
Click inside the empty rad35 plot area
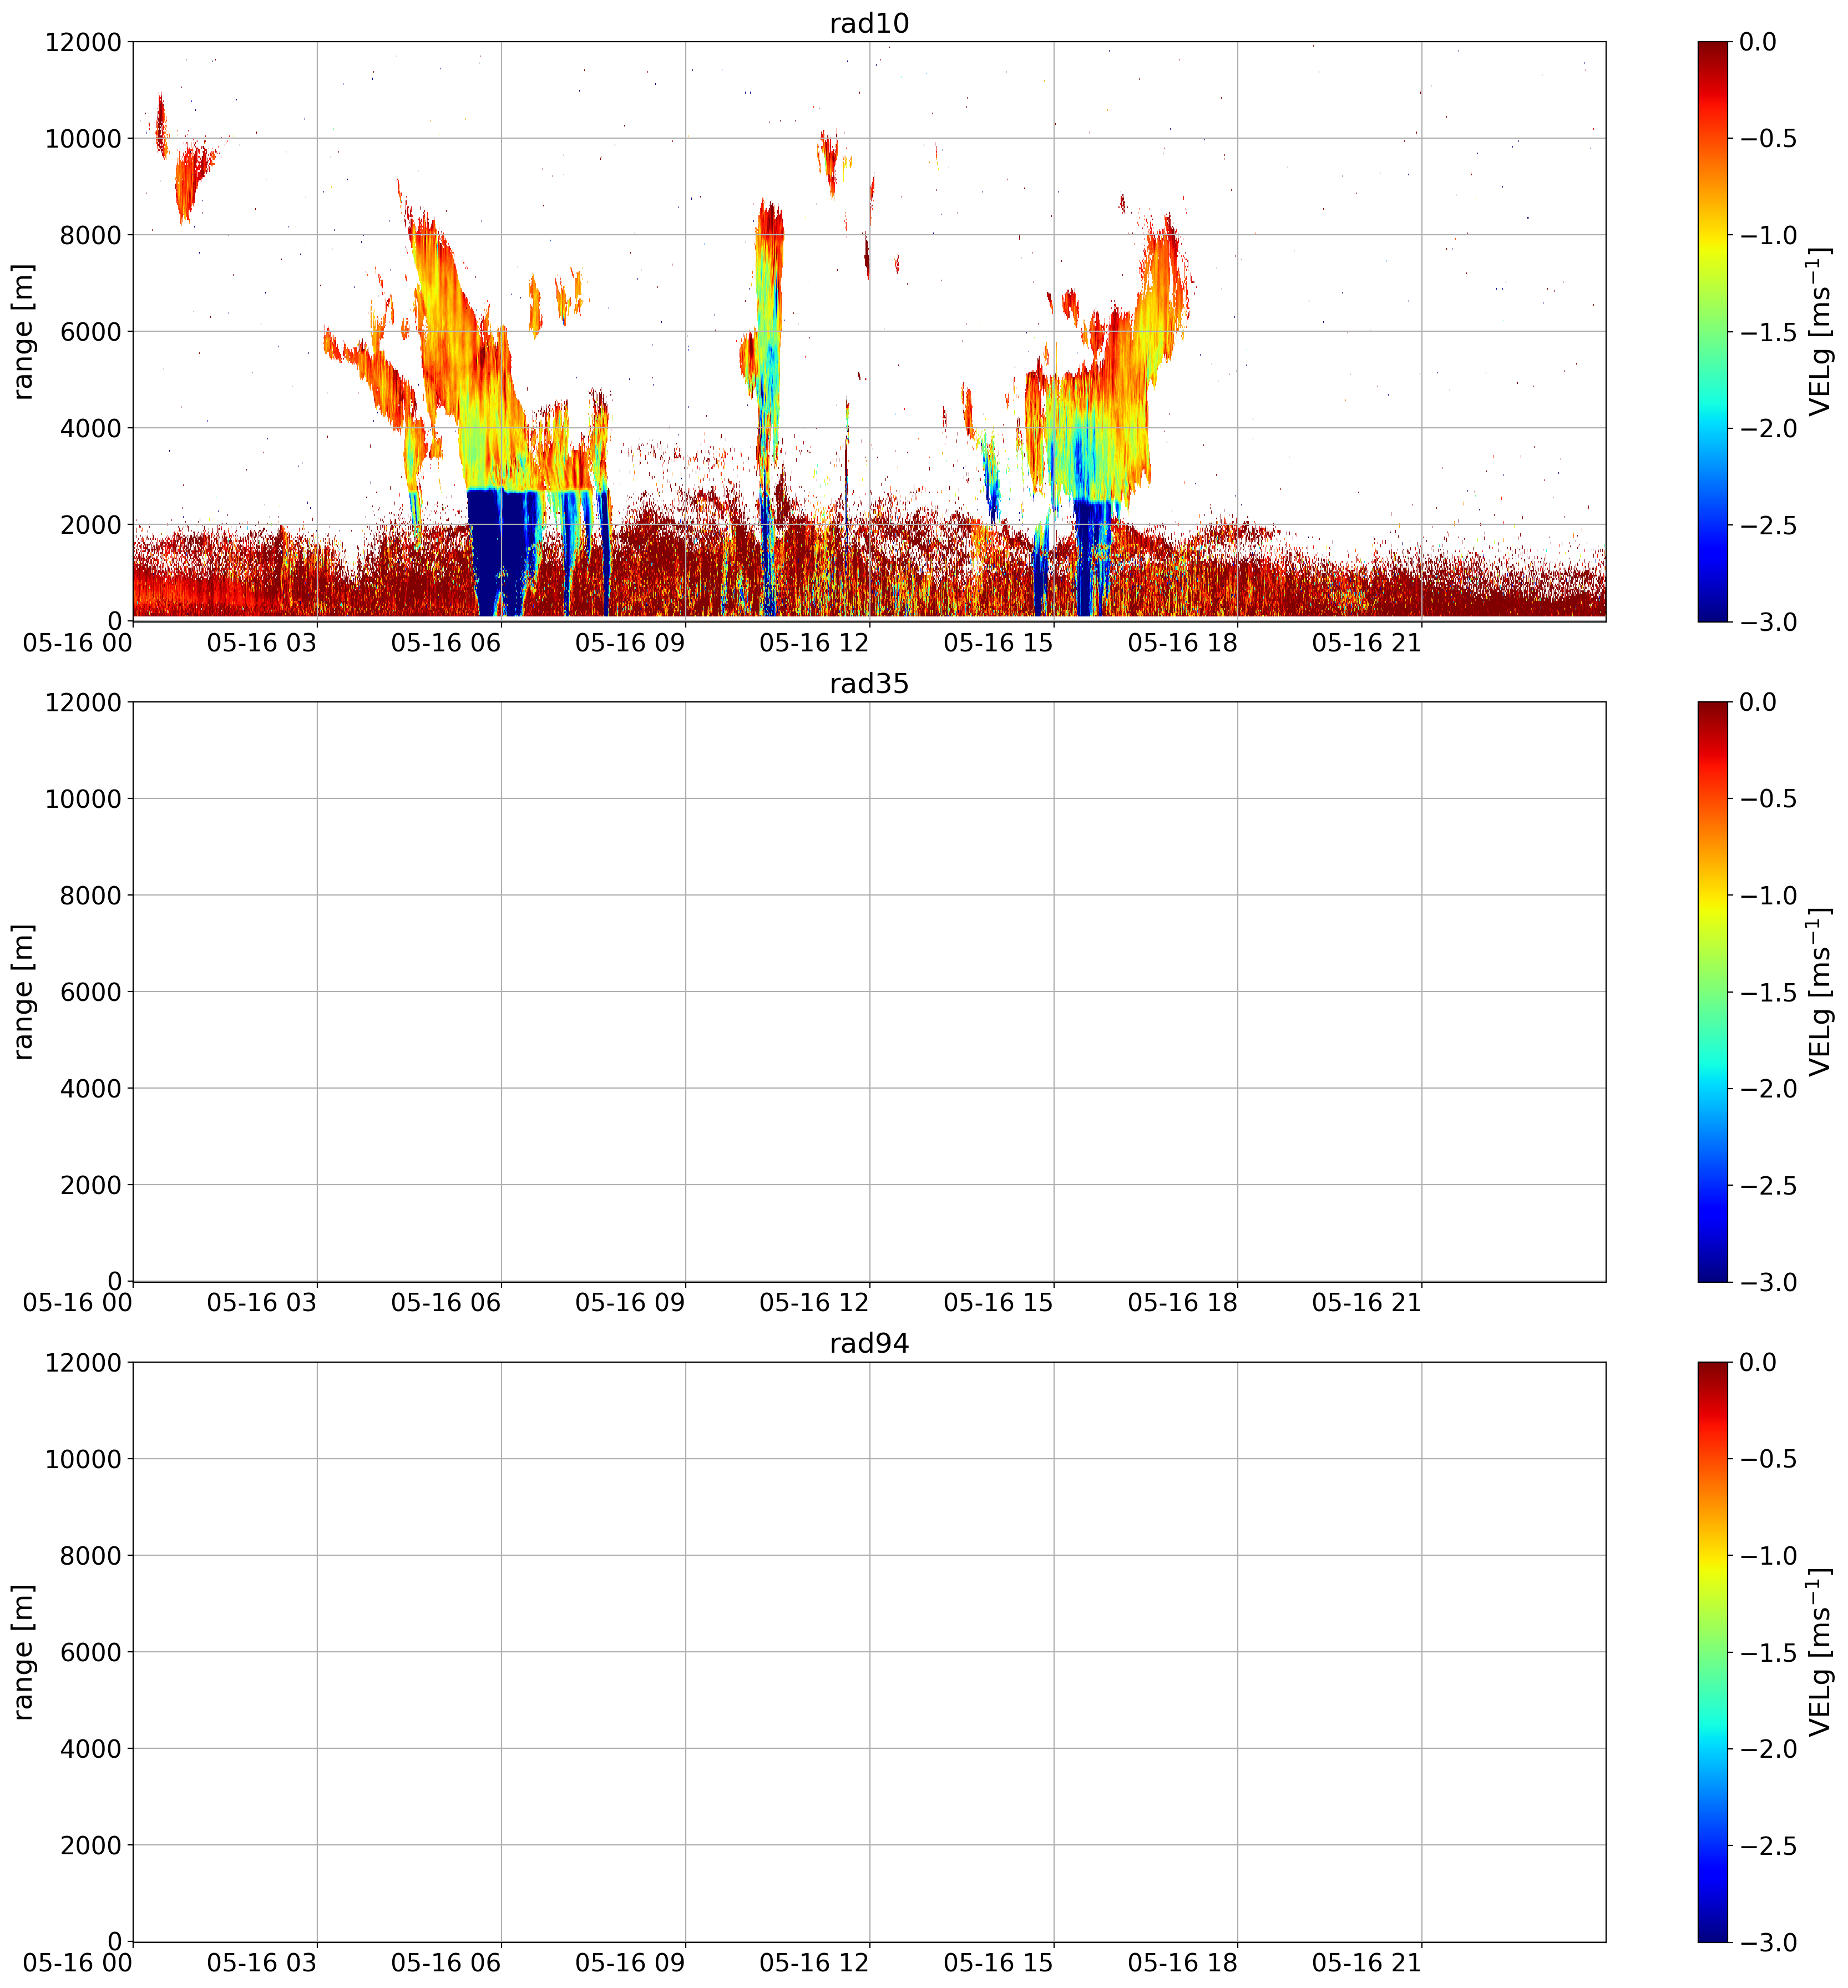point(869,991)
